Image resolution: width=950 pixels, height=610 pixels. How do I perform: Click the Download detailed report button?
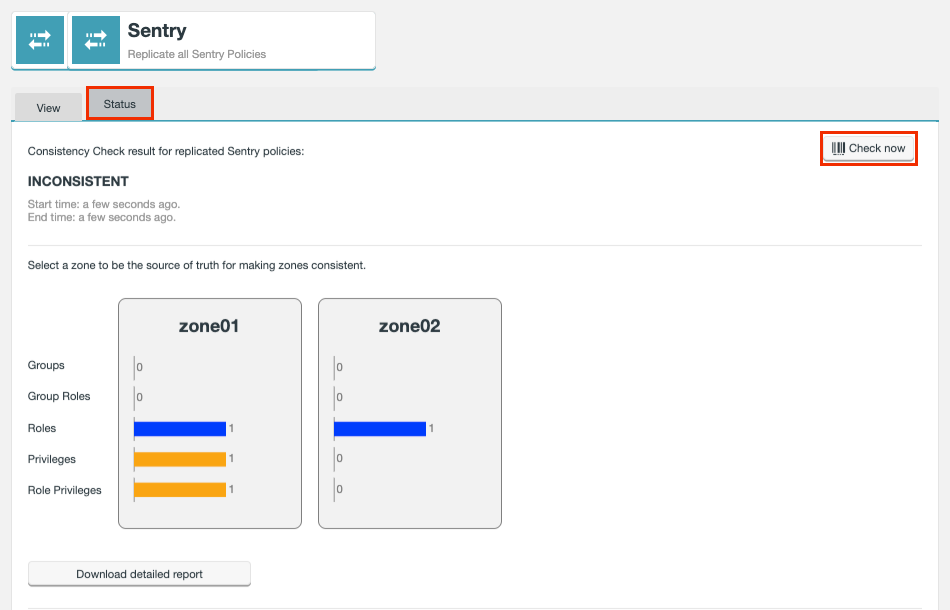(139, 573)
